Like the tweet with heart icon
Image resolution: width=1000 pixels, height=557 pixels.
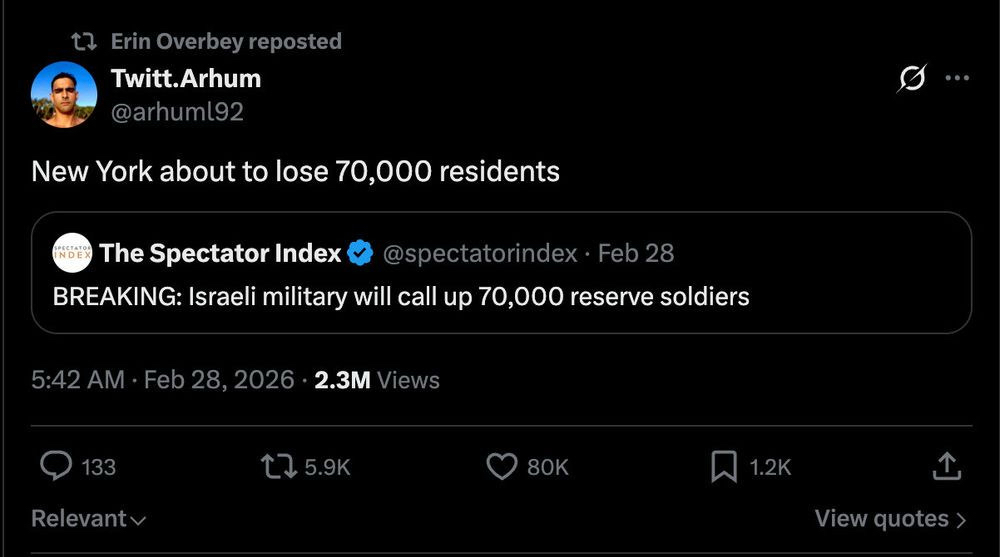click(x=500, y=466)
